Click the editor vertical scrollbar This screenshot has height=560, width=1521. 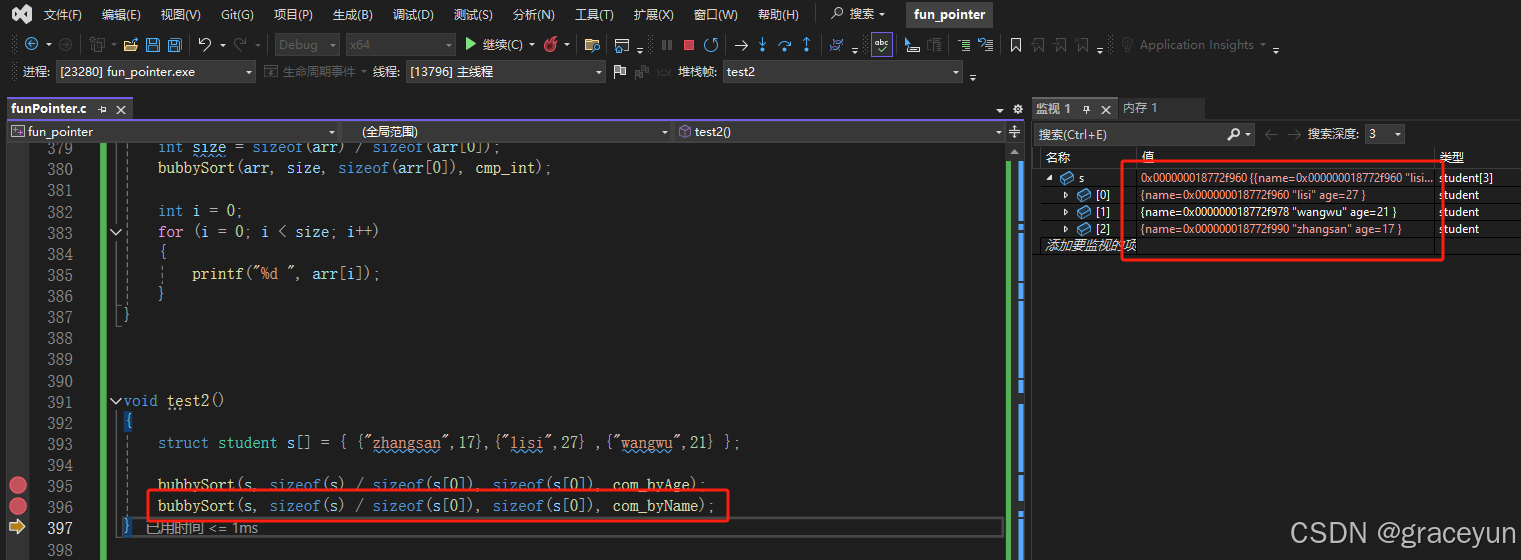click(x=1015, y=350)
